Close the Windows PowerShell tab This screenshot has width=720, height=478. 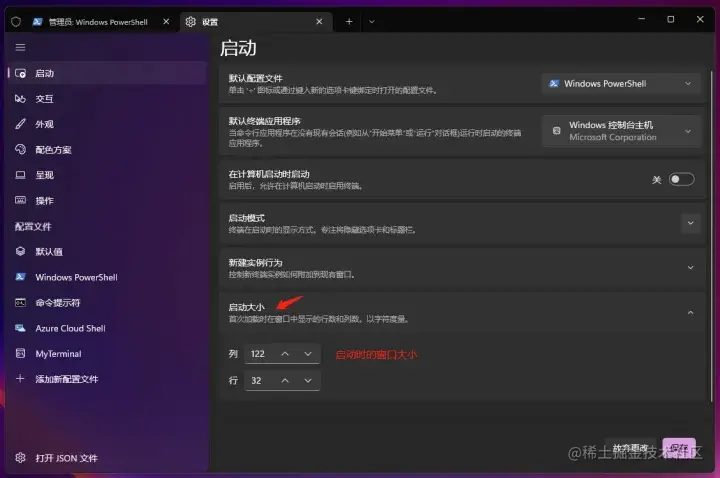(x=166, y=22)
